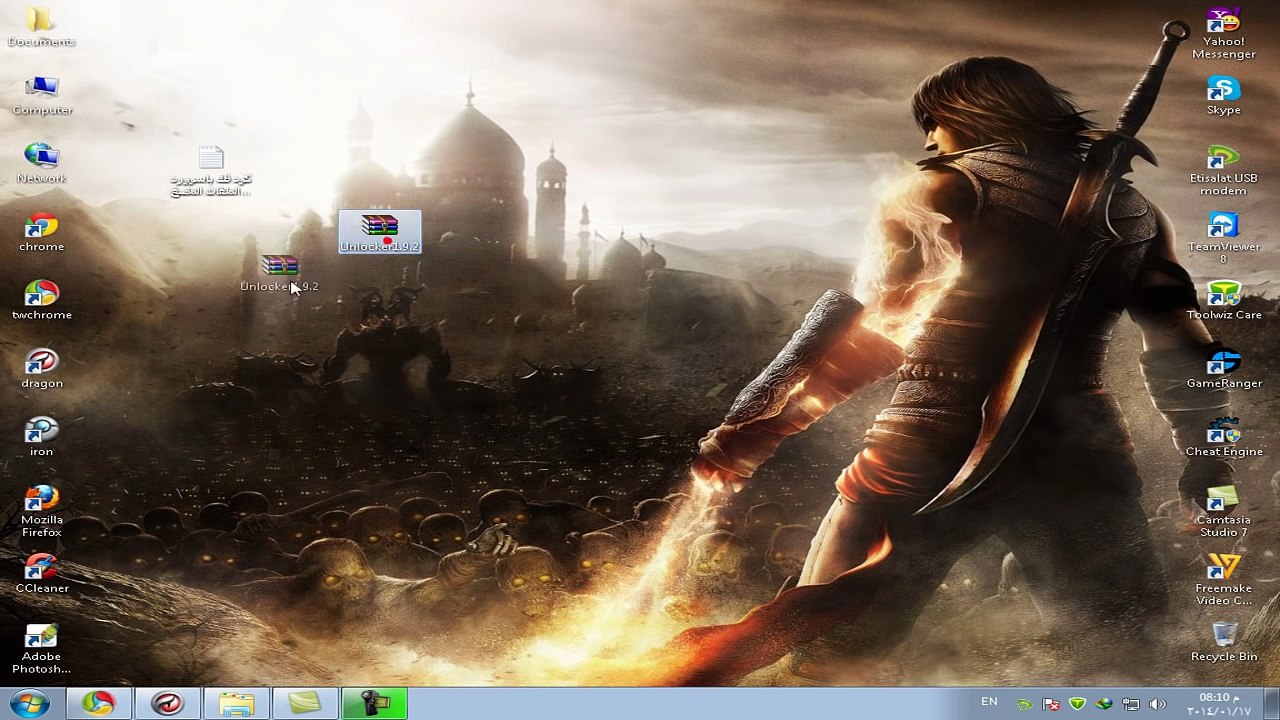
Task: Select the Skype desktop shortcut
Action: tap(1224, 96)
